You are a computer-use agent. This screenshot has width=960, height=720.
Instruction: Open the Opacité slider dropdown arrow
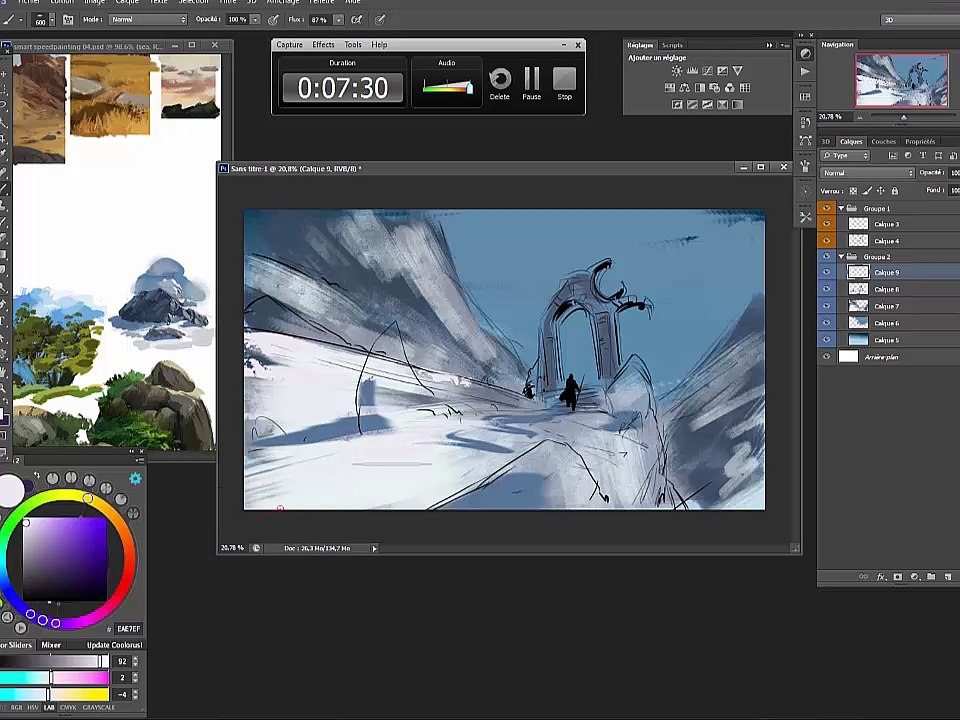(x=255, y=20)
